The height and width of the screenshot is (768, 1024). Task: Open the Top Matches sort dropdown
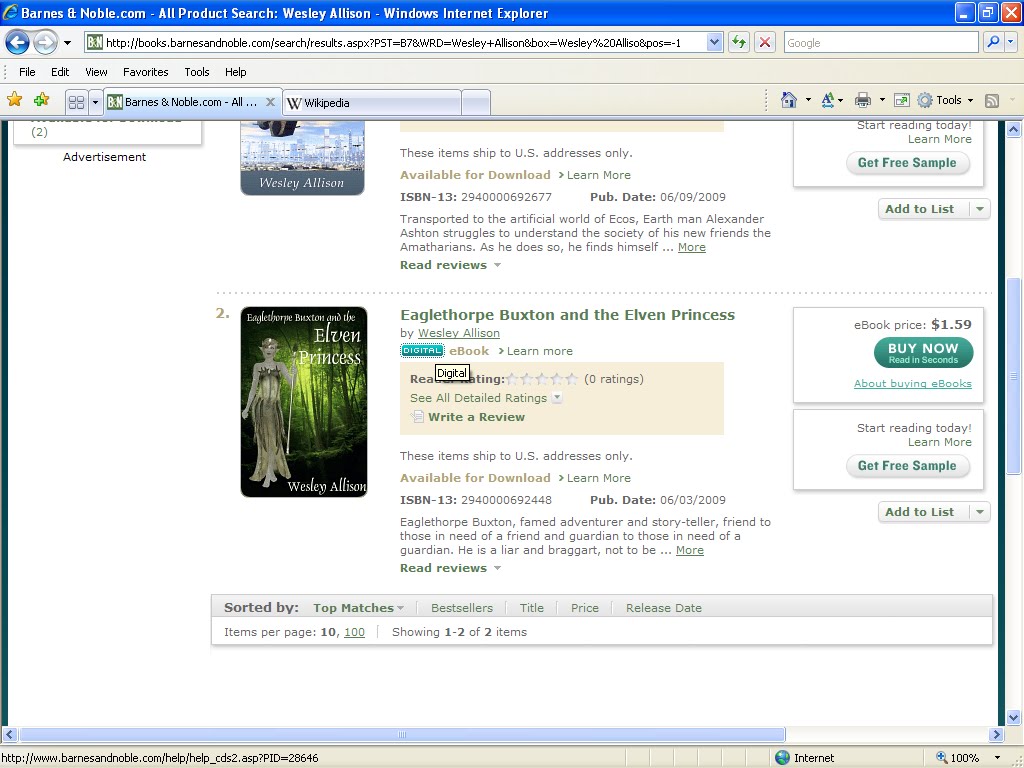pos(358,608)
